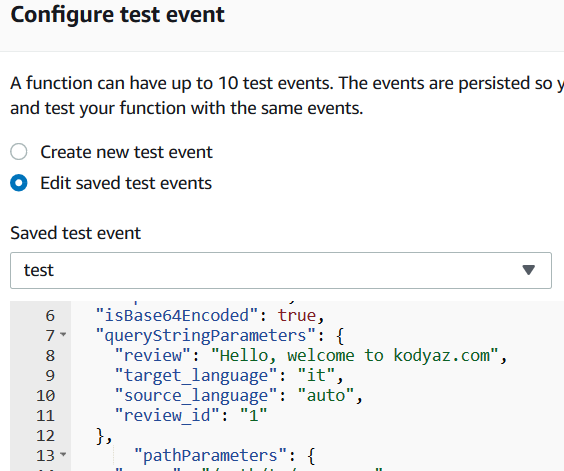Click the dropdown arrow of test selector
The height and width of the screenshot is (471, 564).
(528, 270)
